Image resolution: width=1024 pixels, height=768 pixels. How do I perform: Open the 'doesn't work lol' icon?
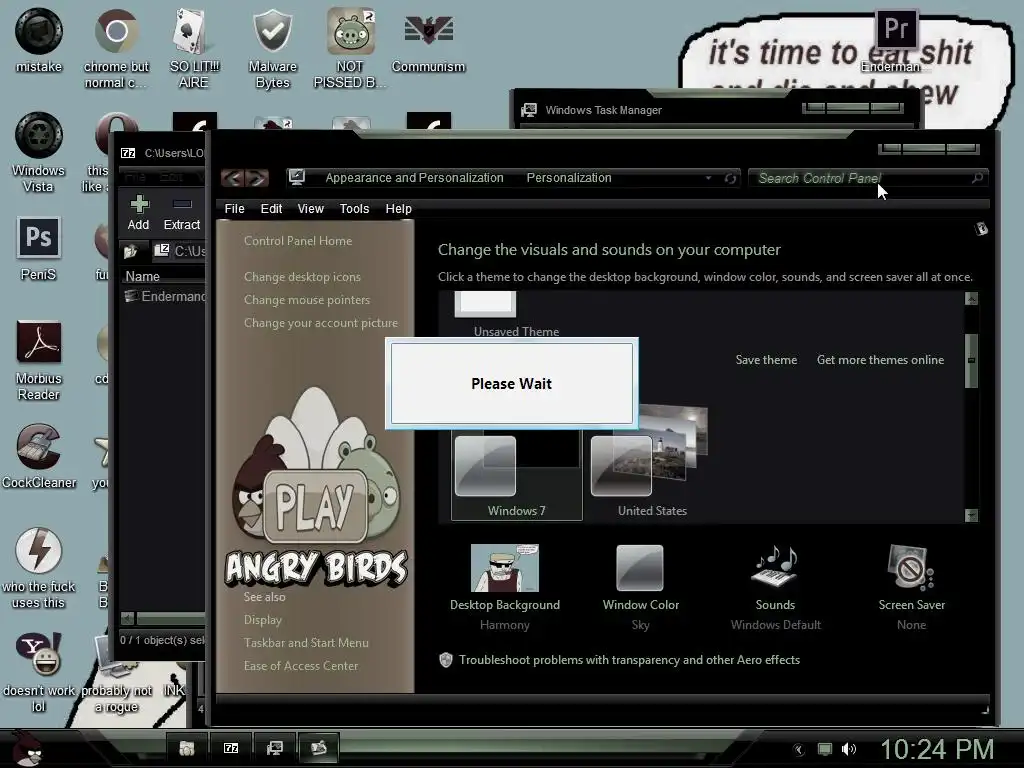(39, 672)
